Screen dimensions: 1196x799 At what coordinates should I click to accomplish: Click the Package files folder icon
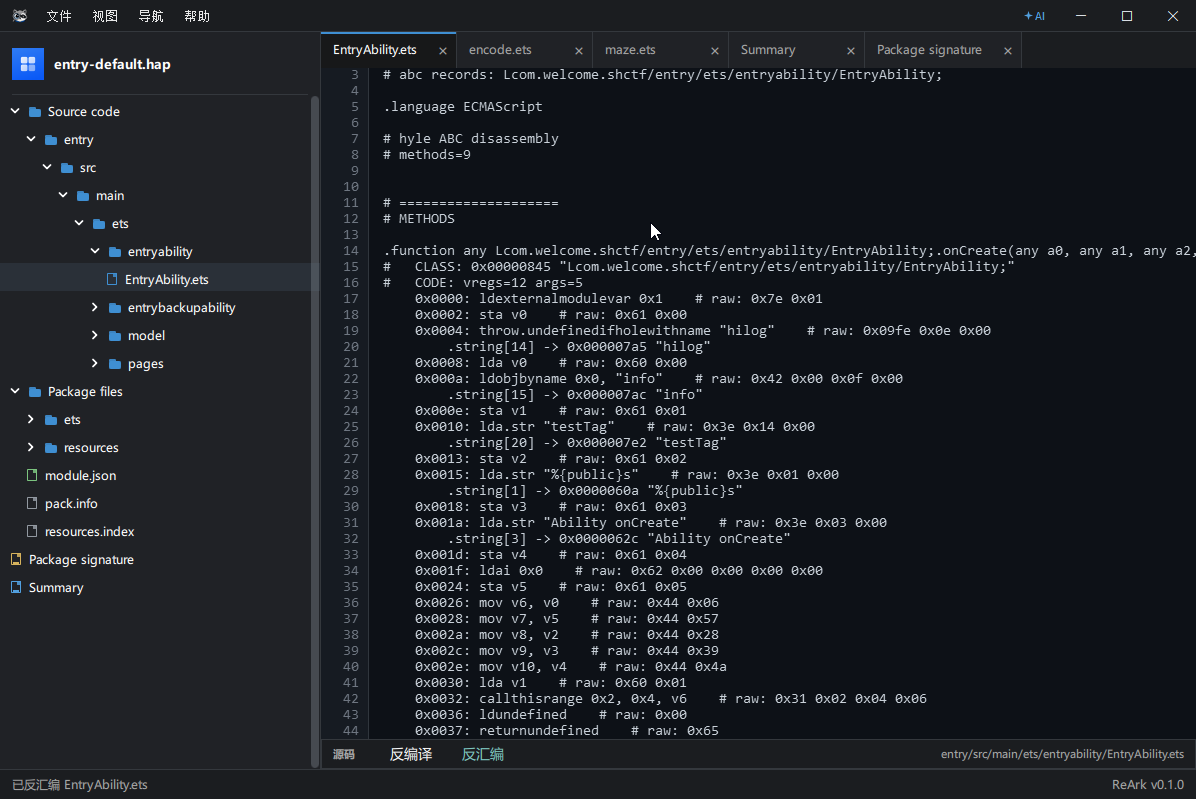[35, 392]
